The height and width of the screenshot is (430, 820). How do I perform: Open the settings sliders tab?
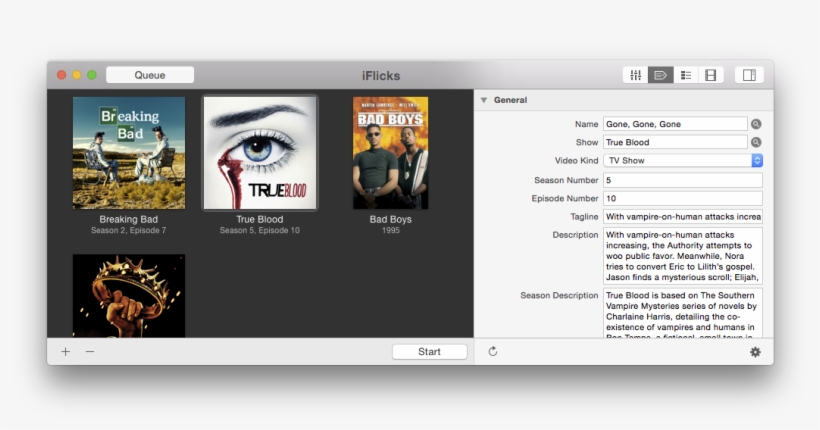click(x=635, y=75)
